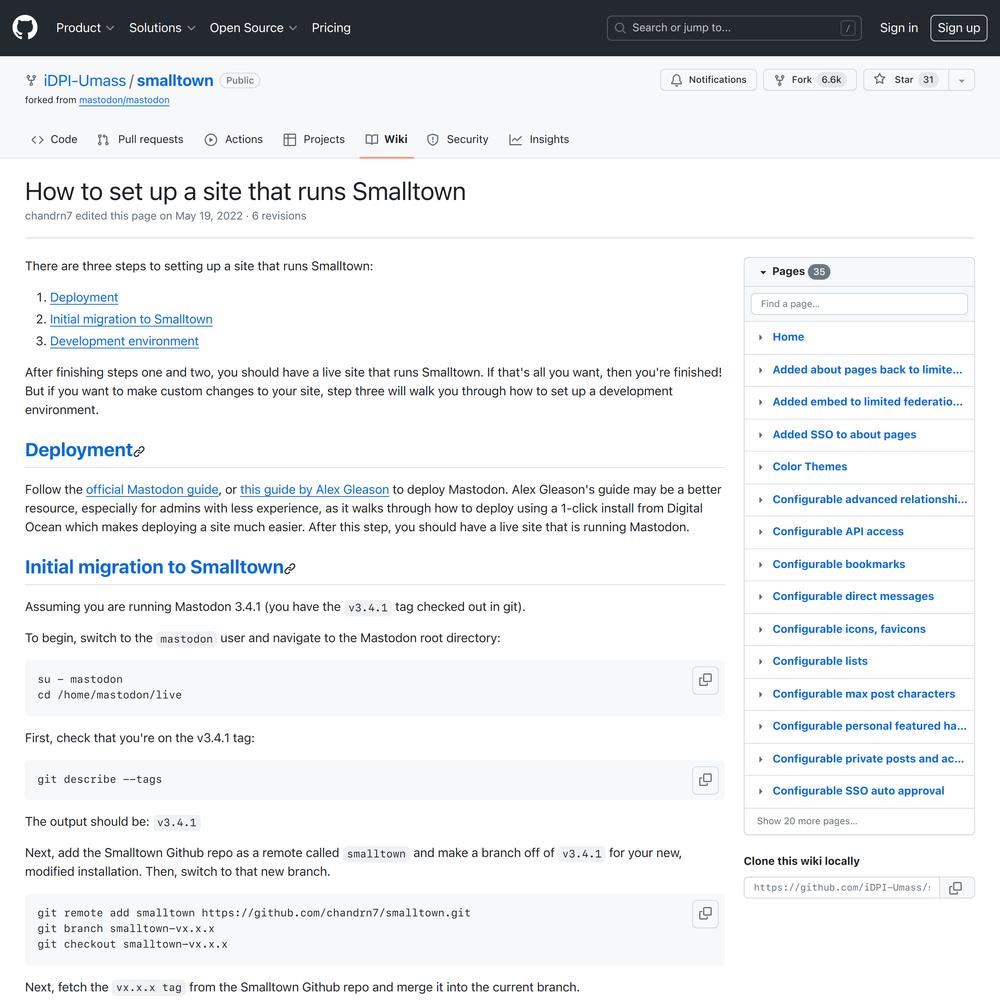This screenshot has width=1000, height=1000.
Task: Click the Sign in link
Action: [899, 28]
